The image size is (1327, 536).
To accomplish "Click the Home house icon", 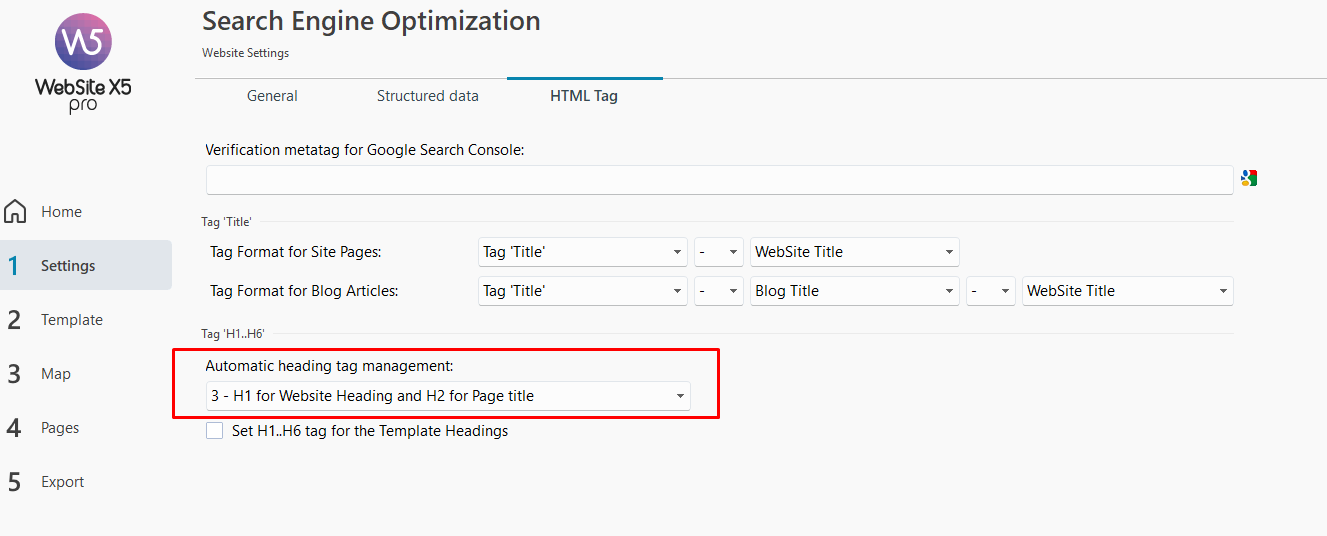I will point(15,211).
